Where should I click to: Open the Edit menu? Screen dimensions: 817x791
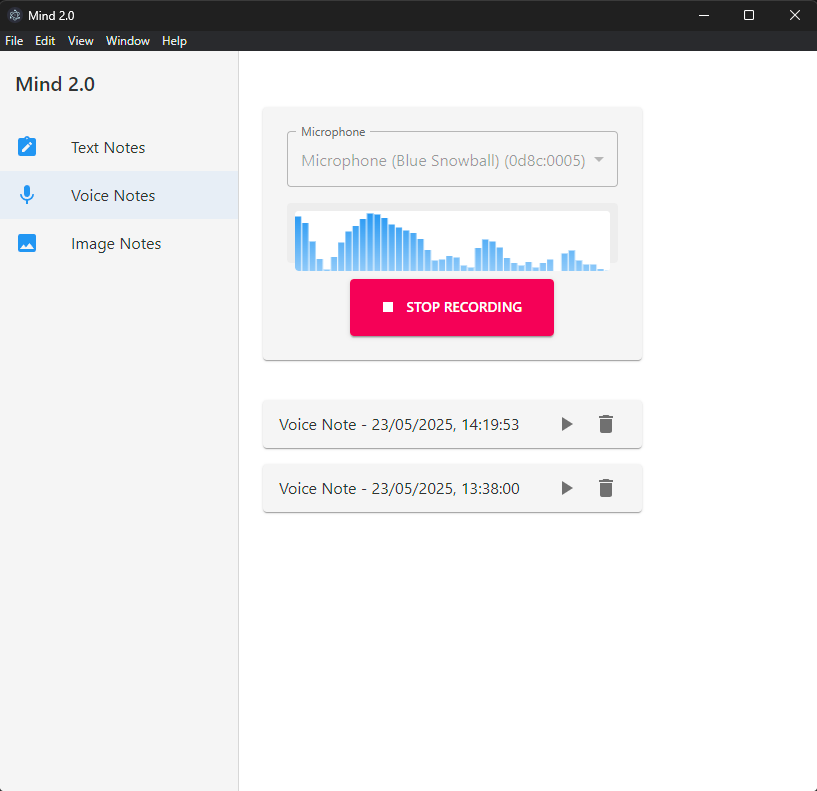click(x=45, y=41)
